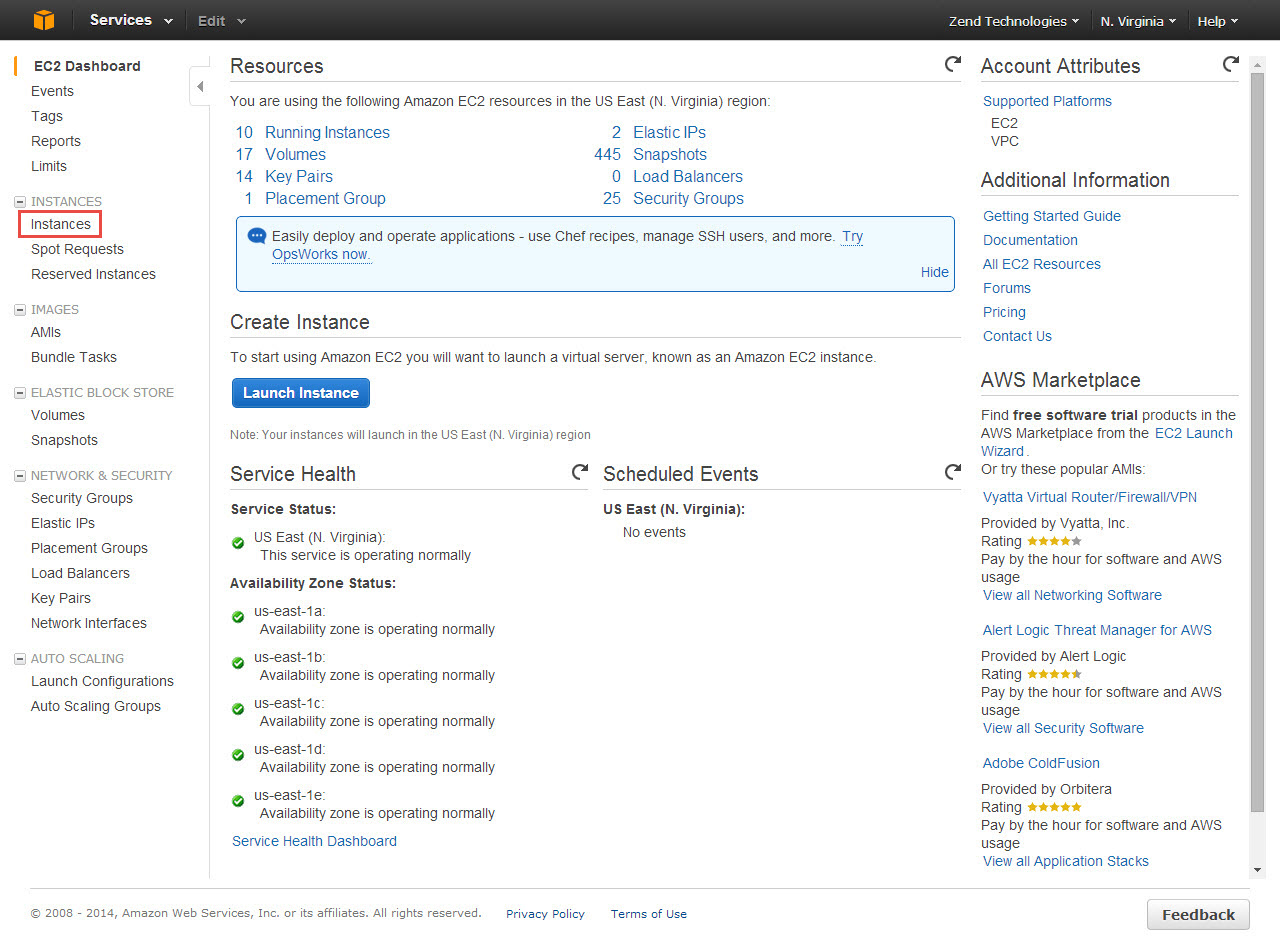Refresh the Service Health section

(x=579, y=472)
